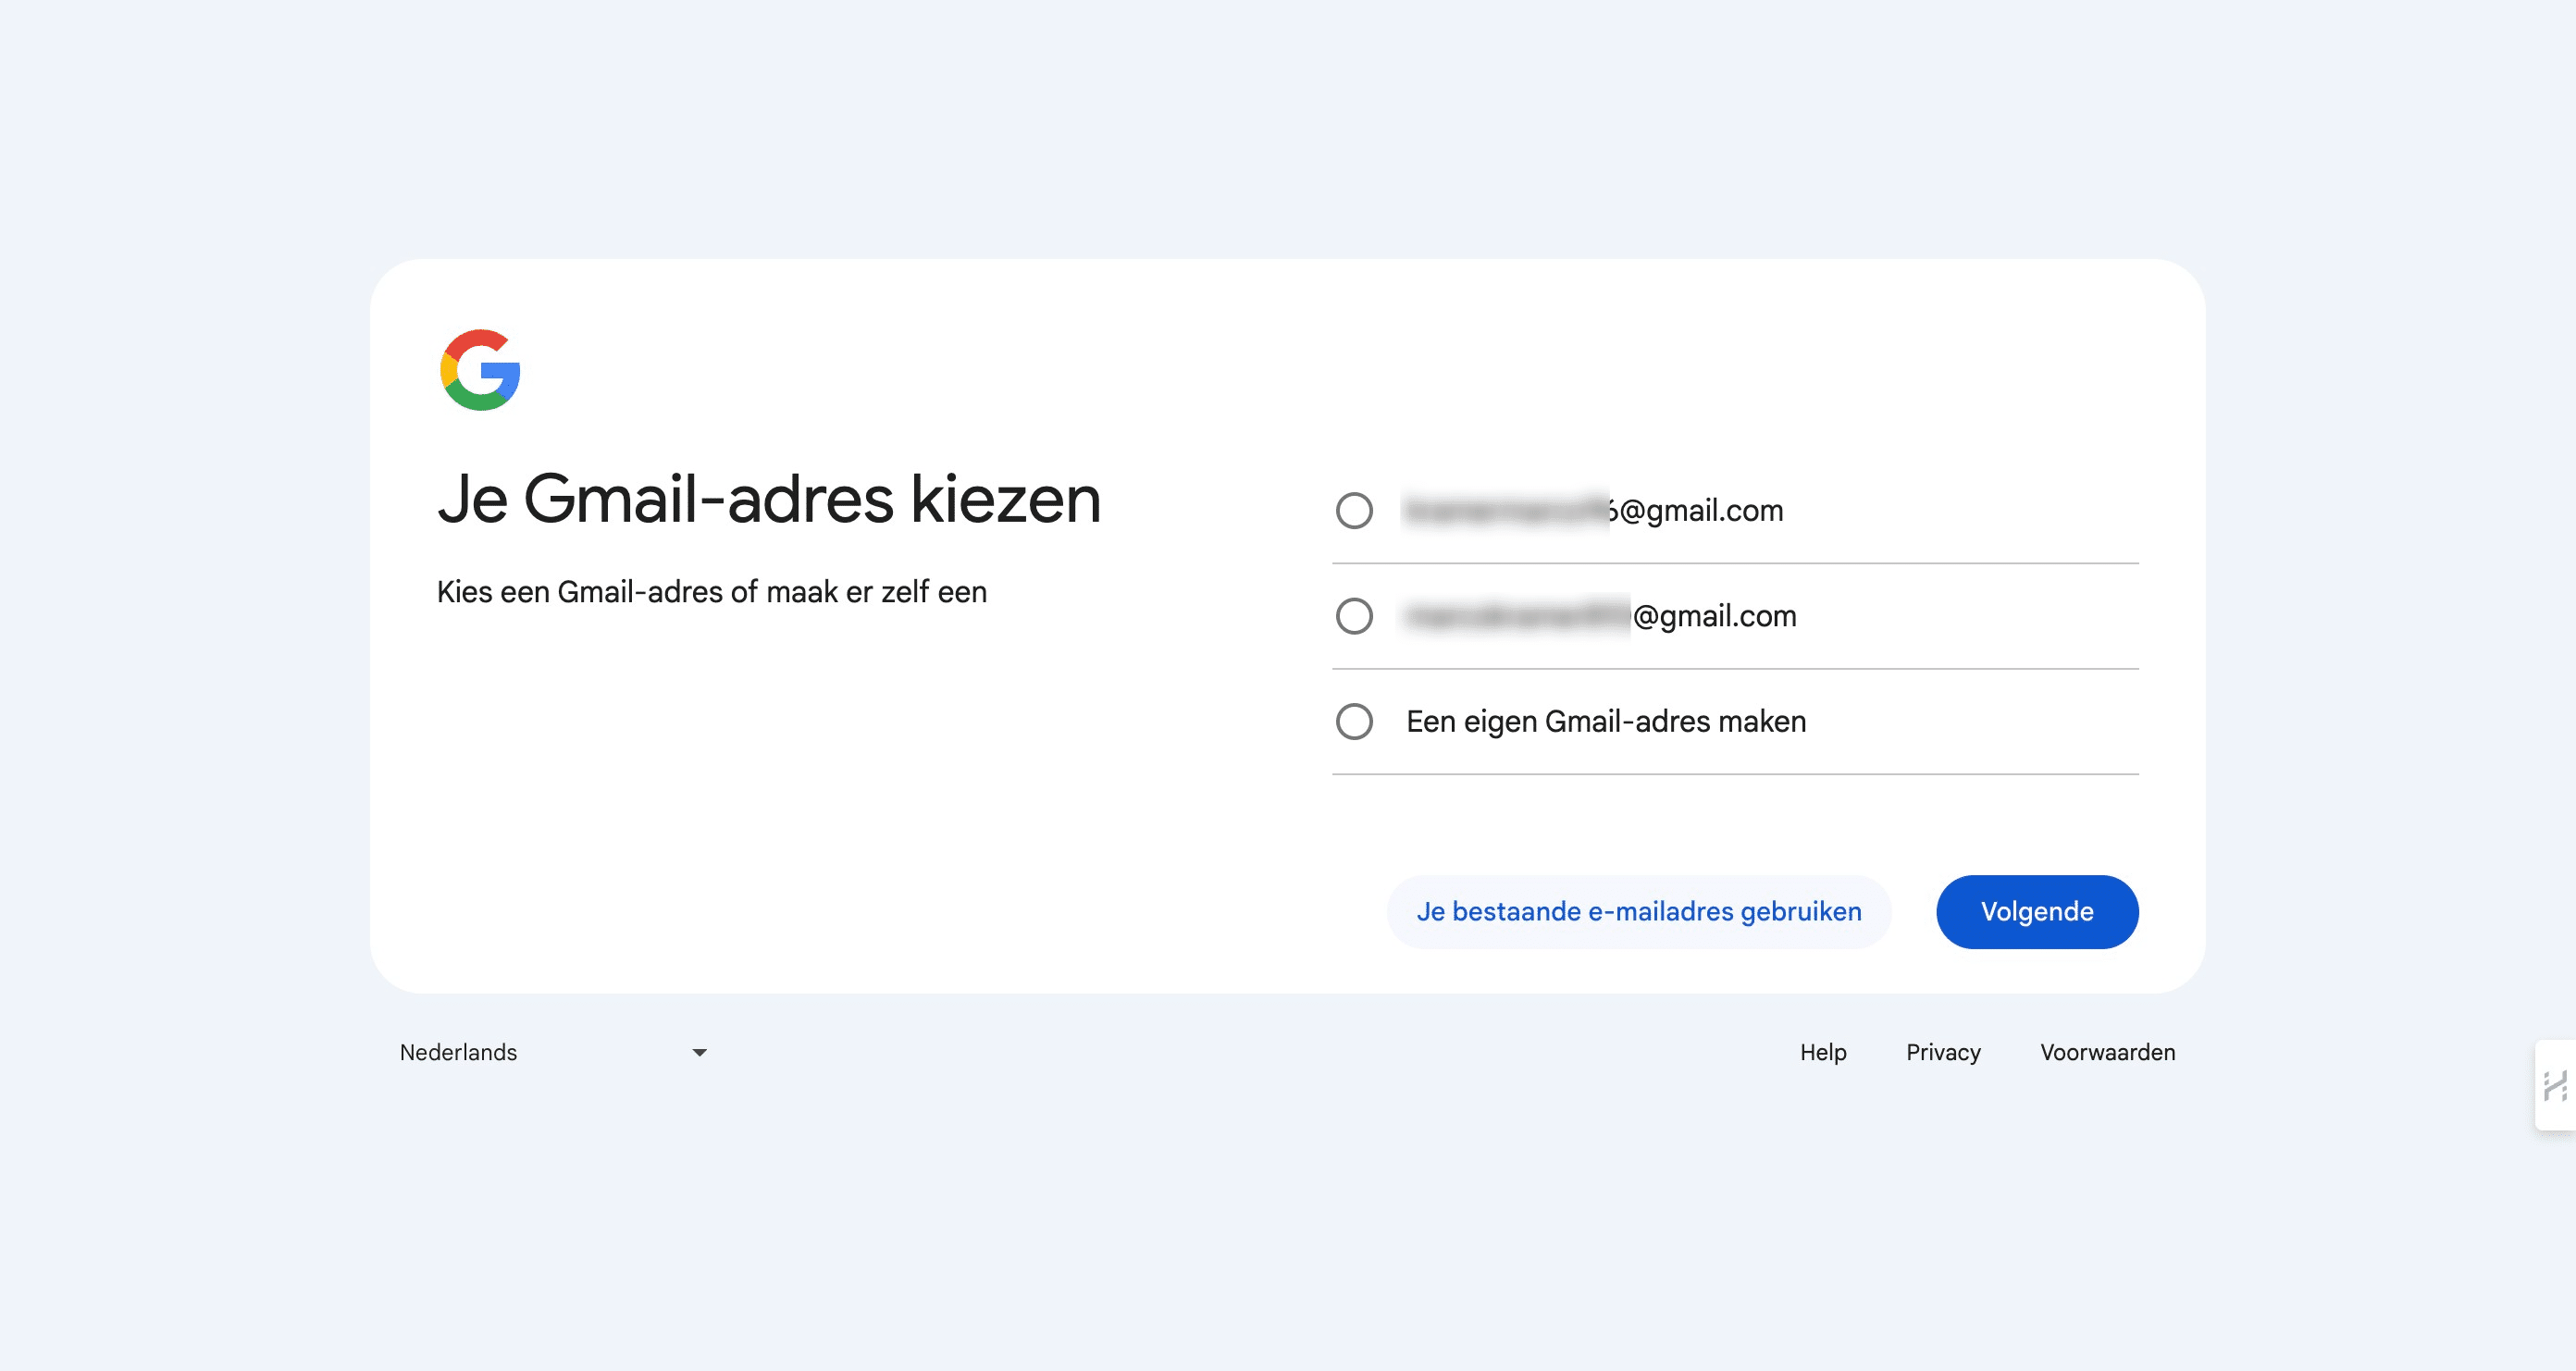Choose the 'Een eigen Gmail-adres maken' radio button
Screen dimensions: 2576x1371
tap(1354, 721)
